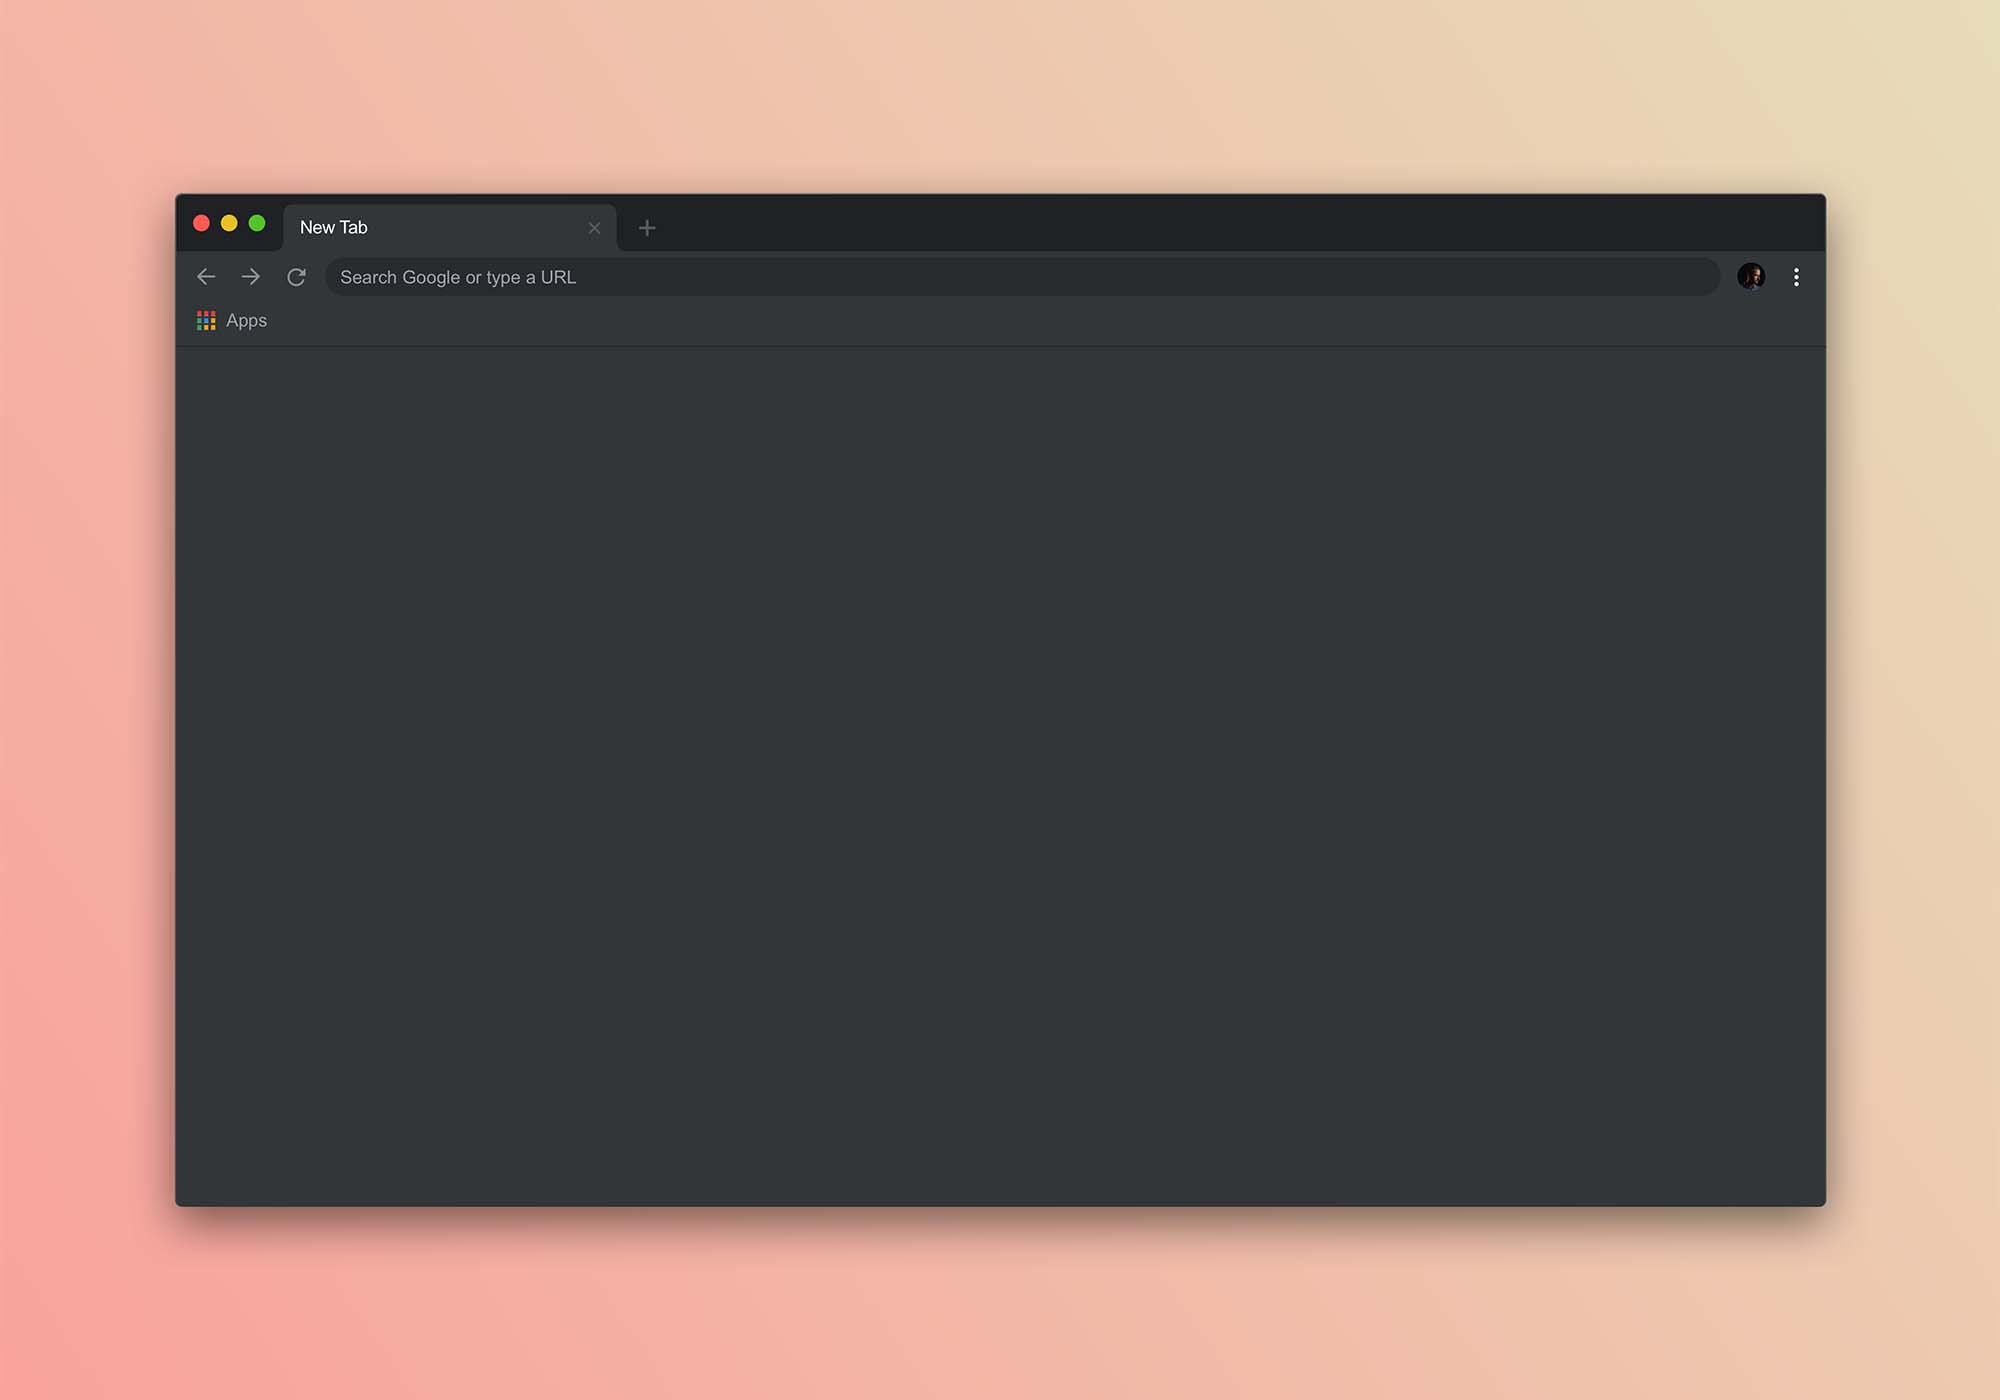Open a new tab with plus button
2000x1400 pixels.
[647, 228]
